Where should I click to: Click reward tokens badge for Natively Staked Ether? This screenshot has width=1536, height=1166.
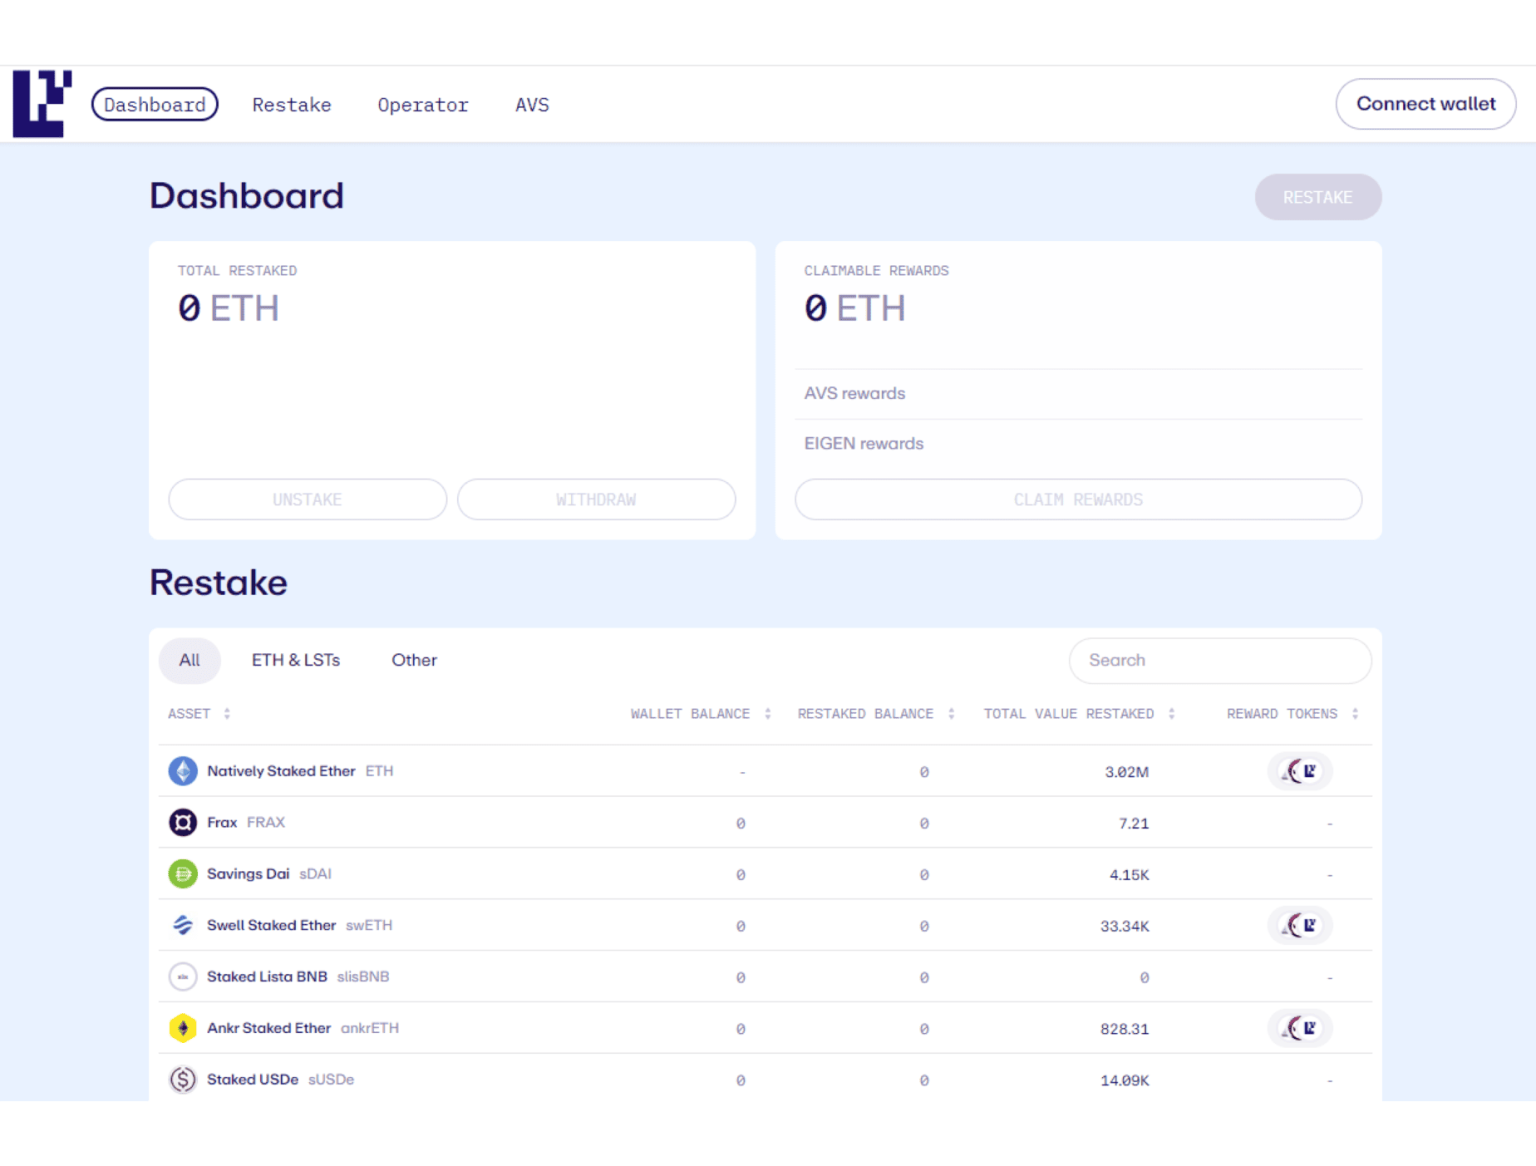(x=1300, y=771)
